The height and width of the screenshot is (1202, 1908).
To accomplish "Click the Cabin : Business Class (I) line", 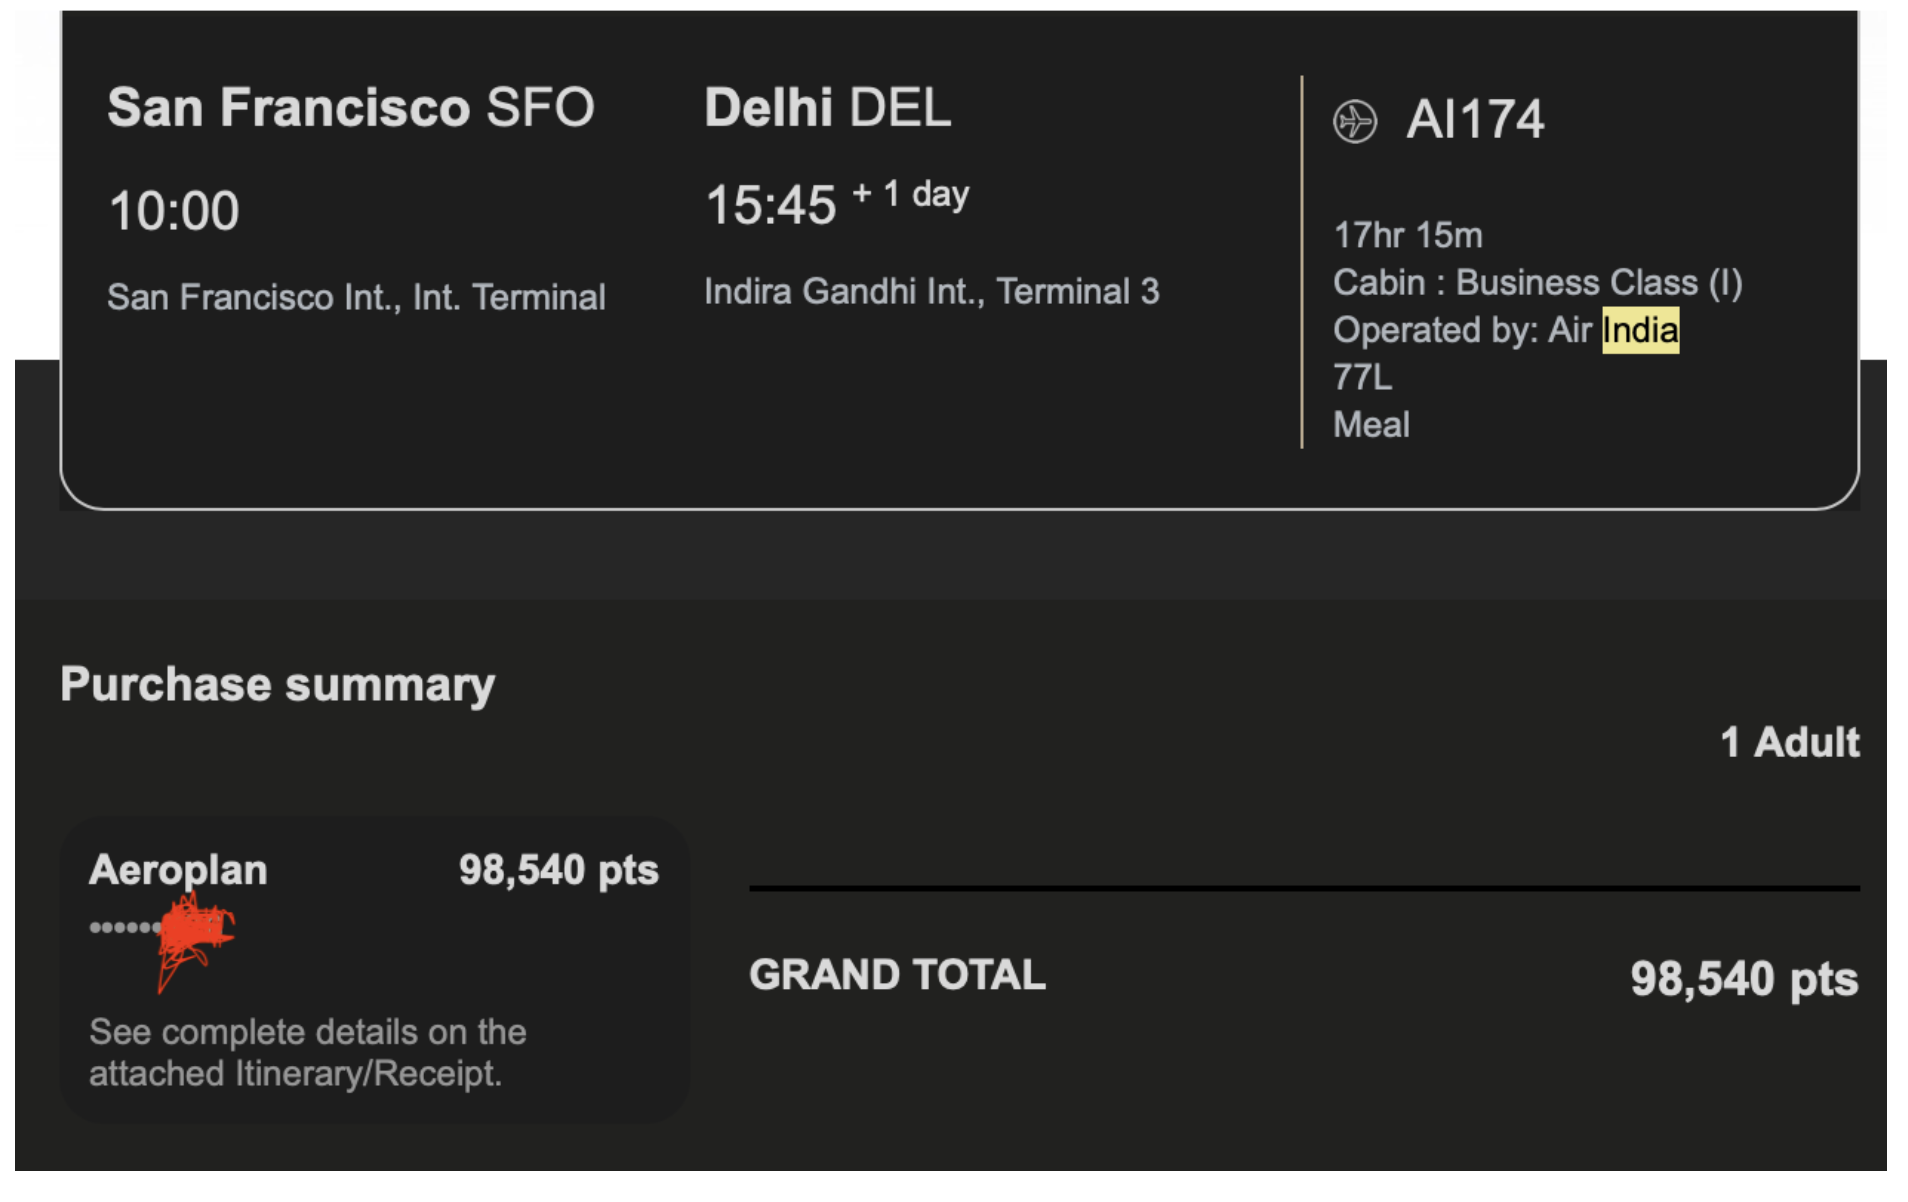I will 1537,282.
